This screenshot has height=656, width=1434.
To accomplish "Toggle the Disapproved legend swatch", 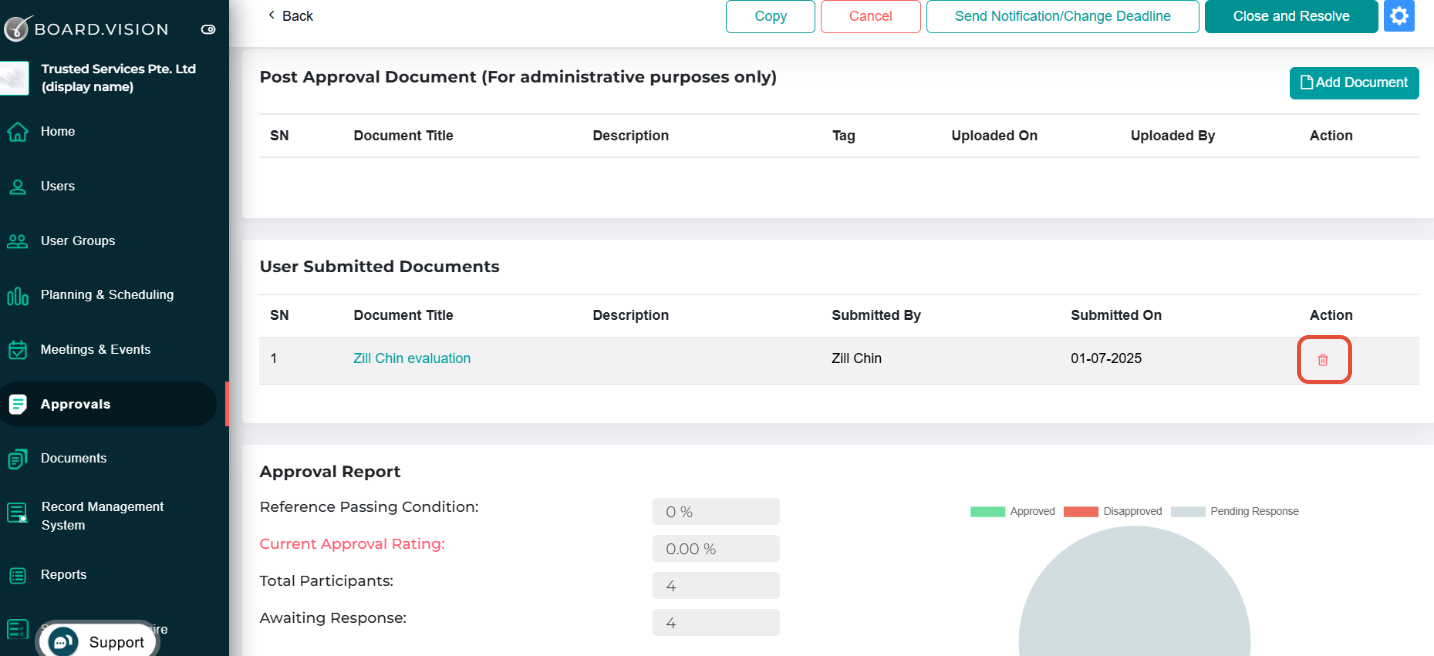I will pyautogui.click(x=1080, y=511).
